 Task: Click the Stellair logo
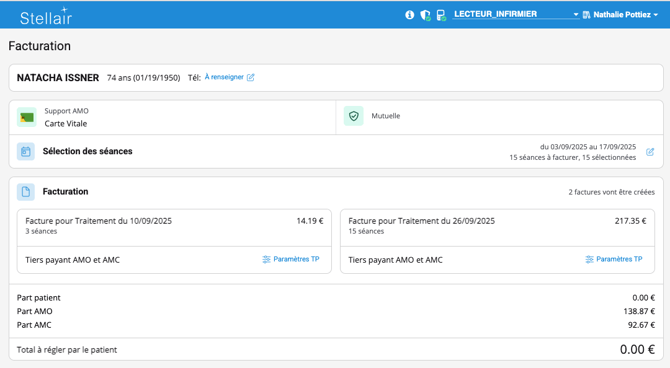click(46, 16)
